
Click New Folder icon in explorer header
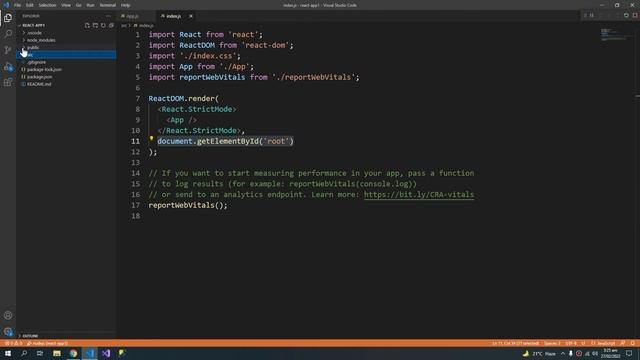point(95,25)
